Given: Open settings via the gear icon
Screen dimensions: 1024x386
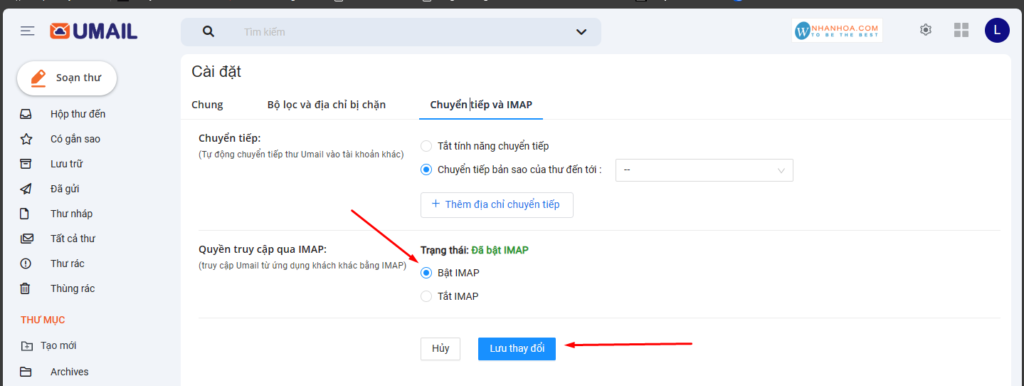Looking at the screenshot, I should (925, 30).
